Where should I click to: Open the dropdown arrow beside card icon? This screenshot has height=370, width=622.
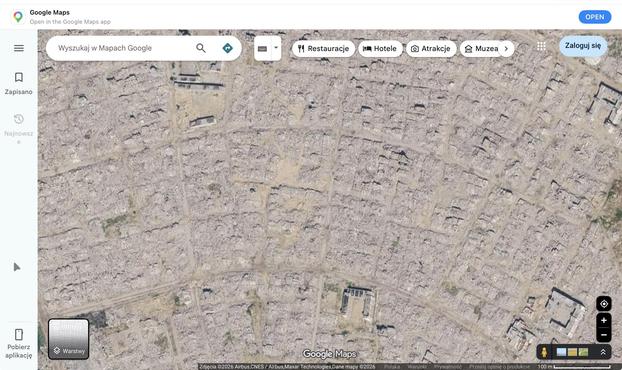click(x=276, y=48)
